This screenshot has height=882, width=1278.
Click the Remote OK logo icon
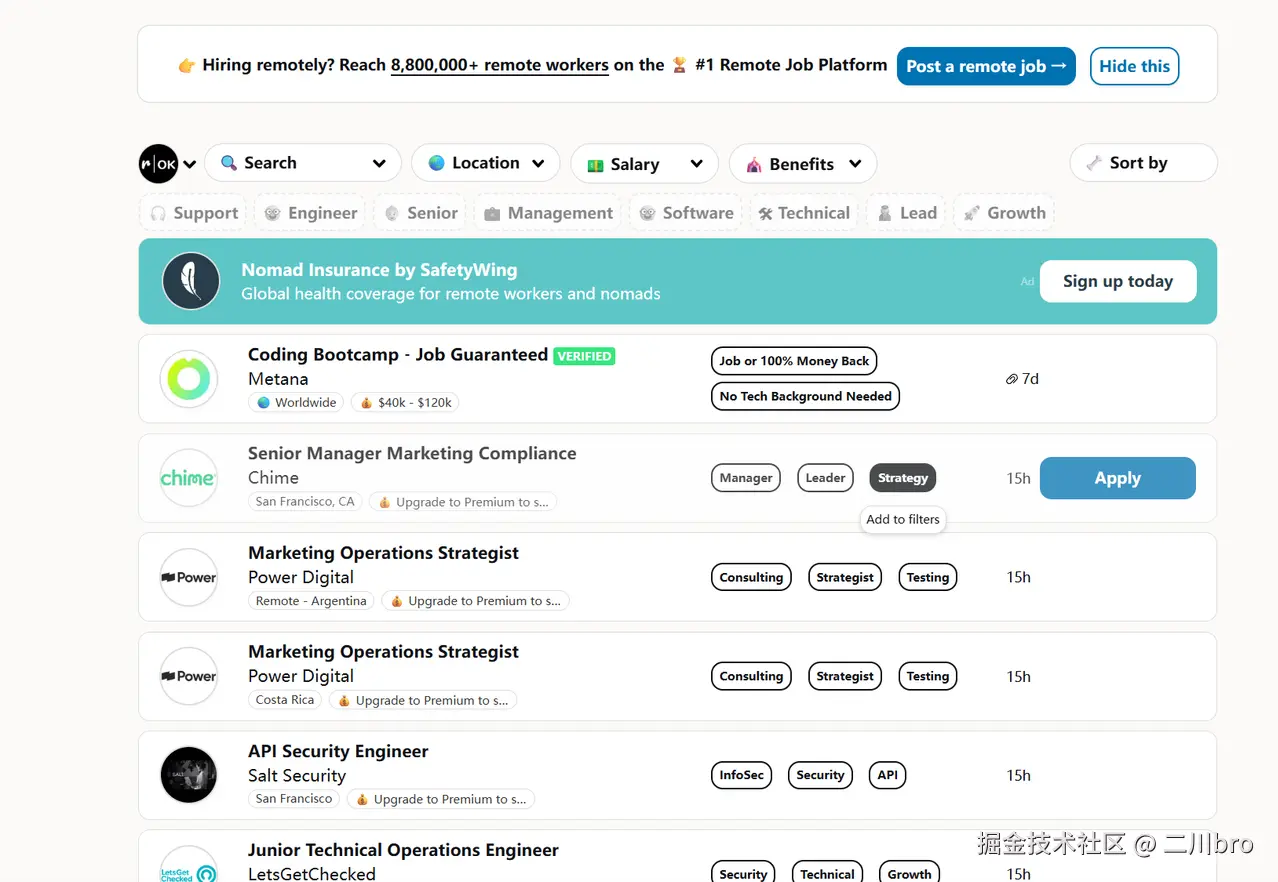[x=158, y=164]
